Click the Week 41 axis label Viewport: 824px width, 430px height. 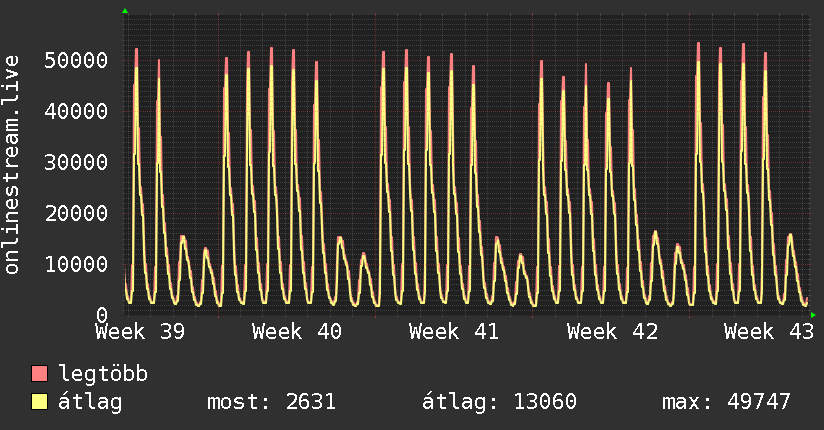click(454, 332)
